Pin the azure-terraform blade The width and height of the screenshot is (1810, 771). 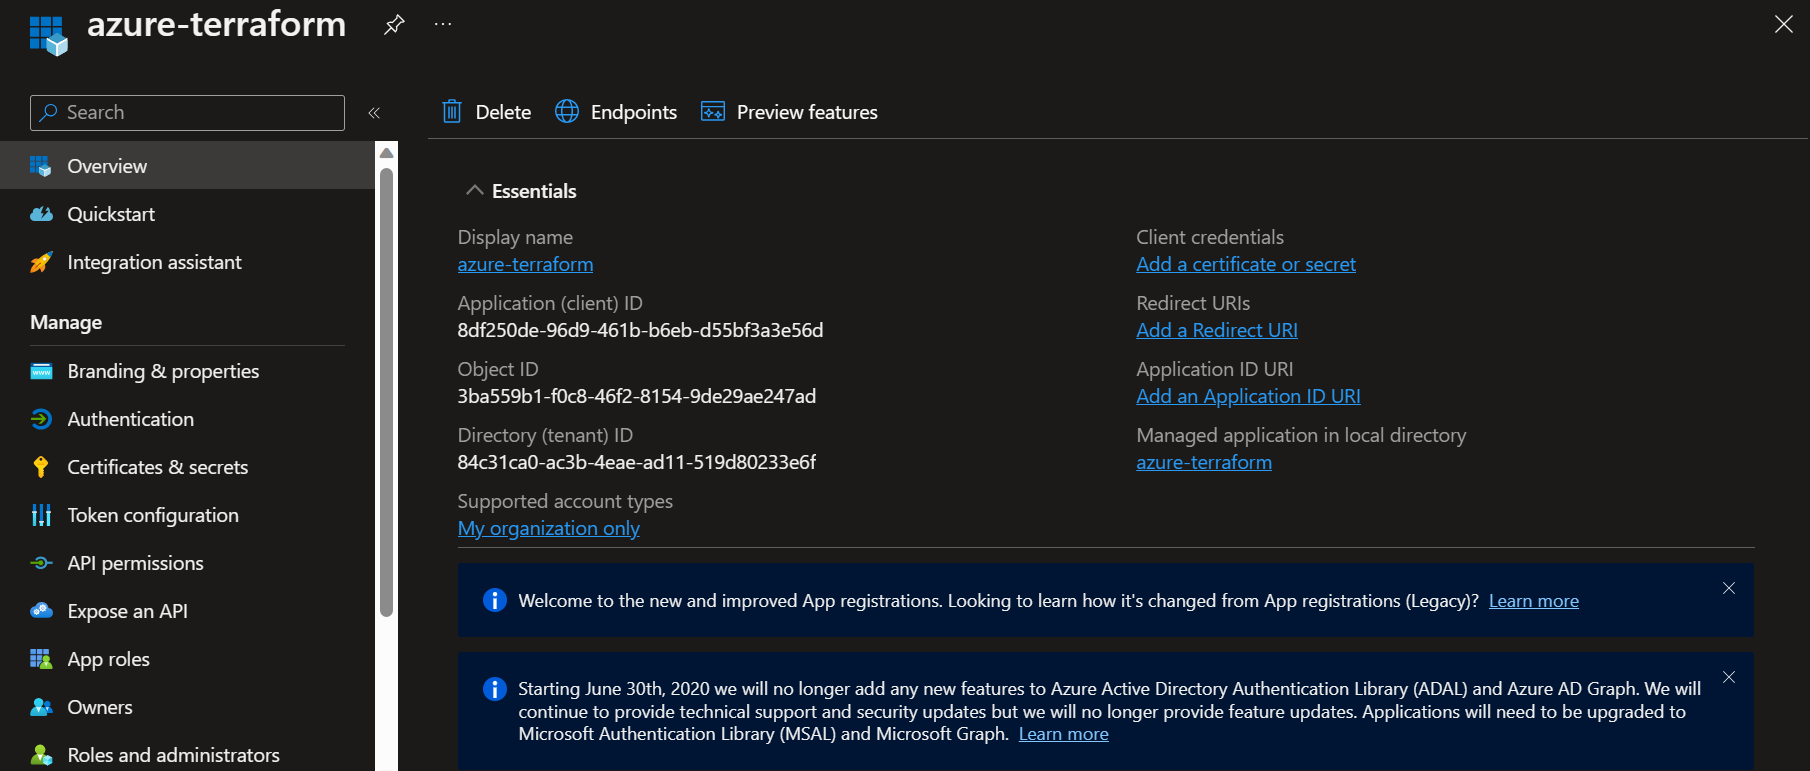(394, 25)
